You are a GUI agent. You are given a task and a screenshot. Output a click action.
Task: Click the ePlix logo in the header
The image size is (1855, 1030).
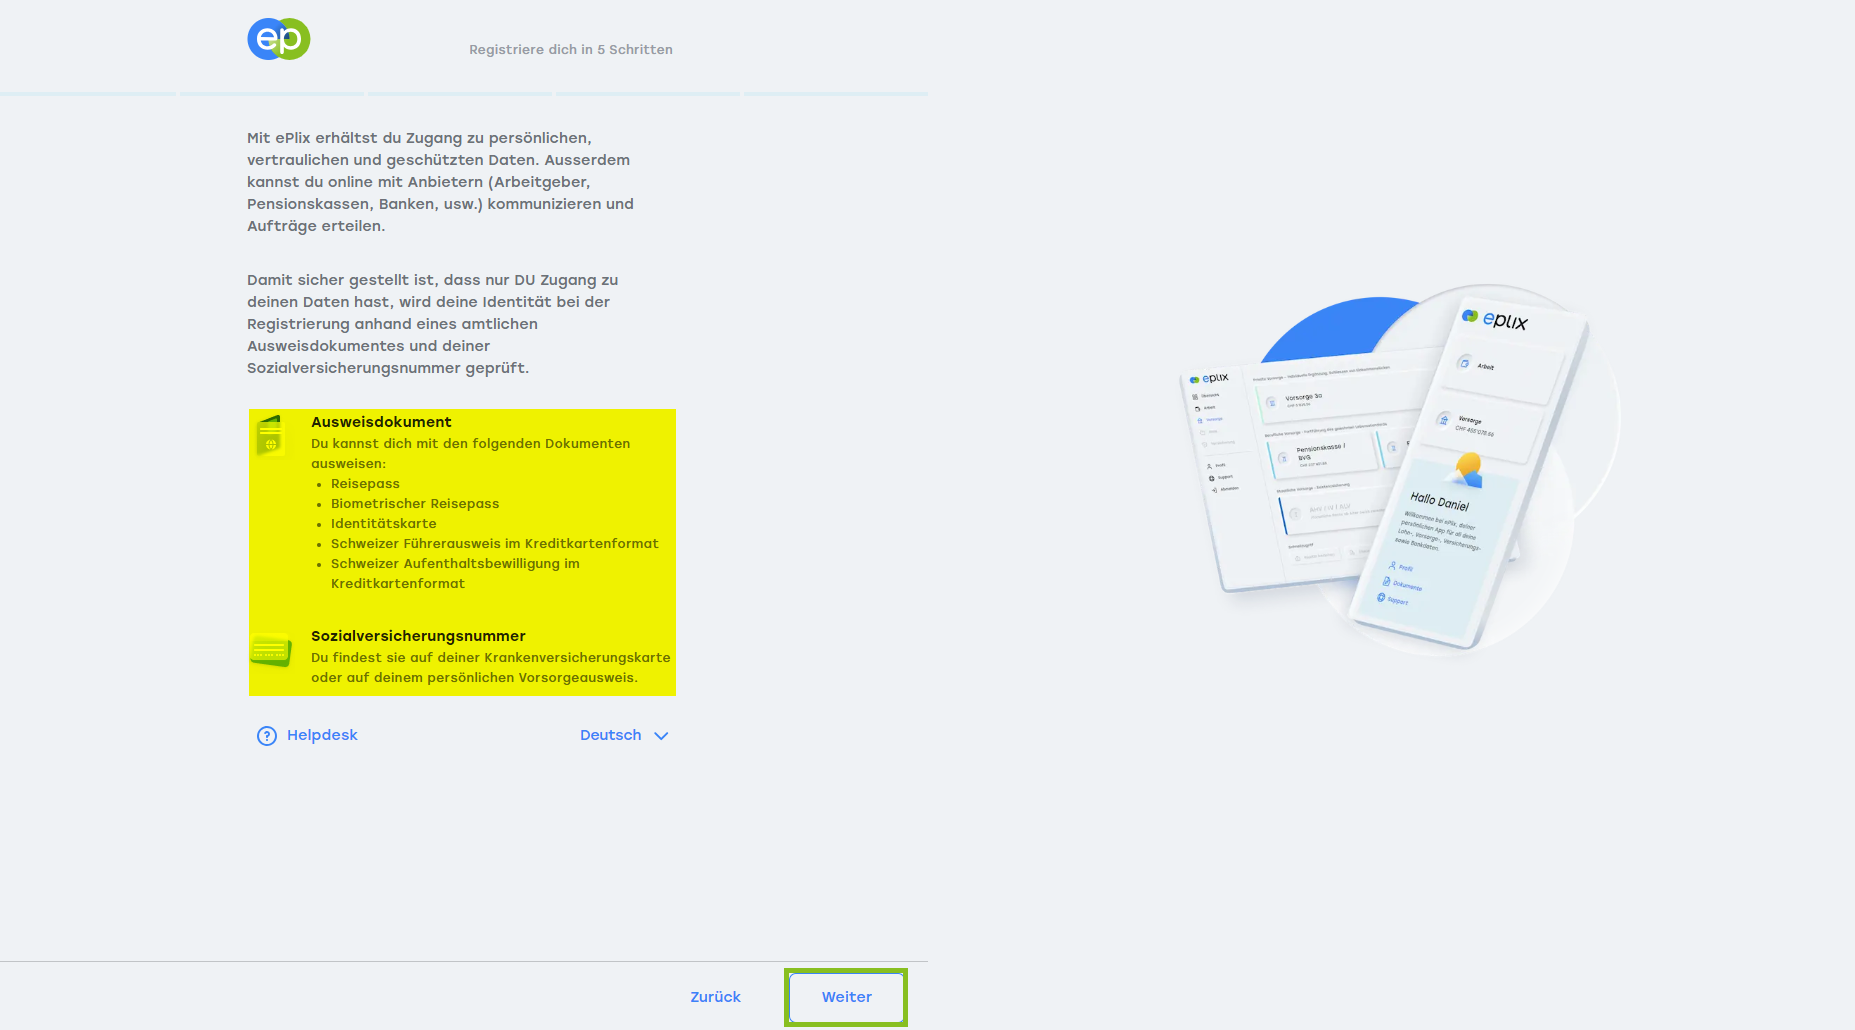278,39
